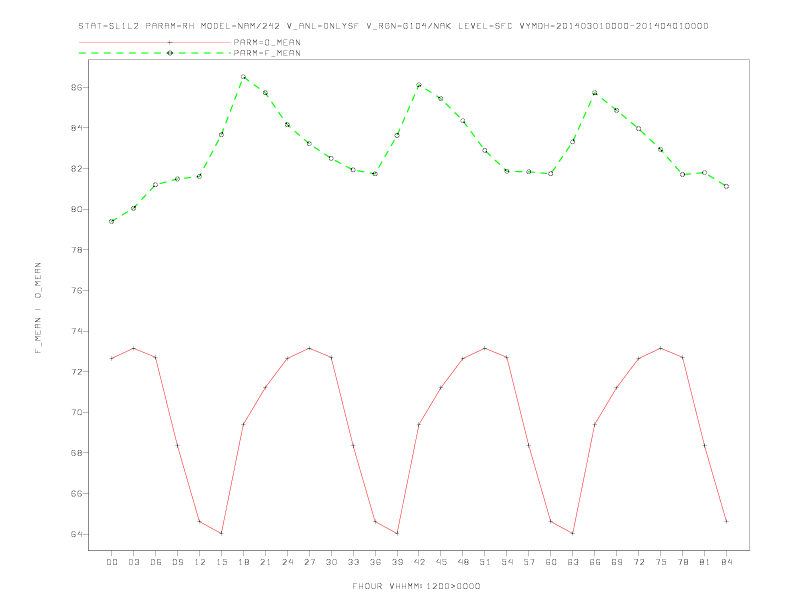Click x-axis tick label 48

coord(463,562)
